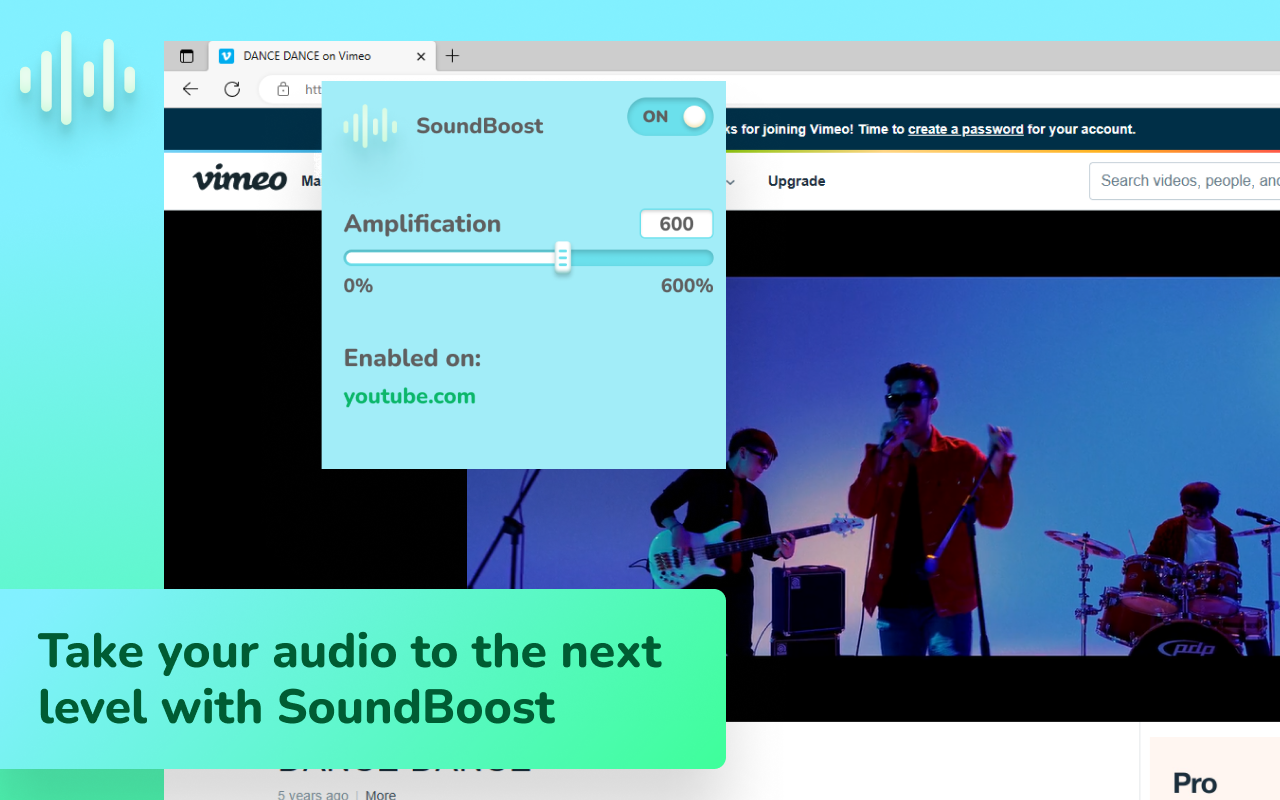Click the 600% maximum label
This screenshot has height=800, width=1280.
[687, 286]
